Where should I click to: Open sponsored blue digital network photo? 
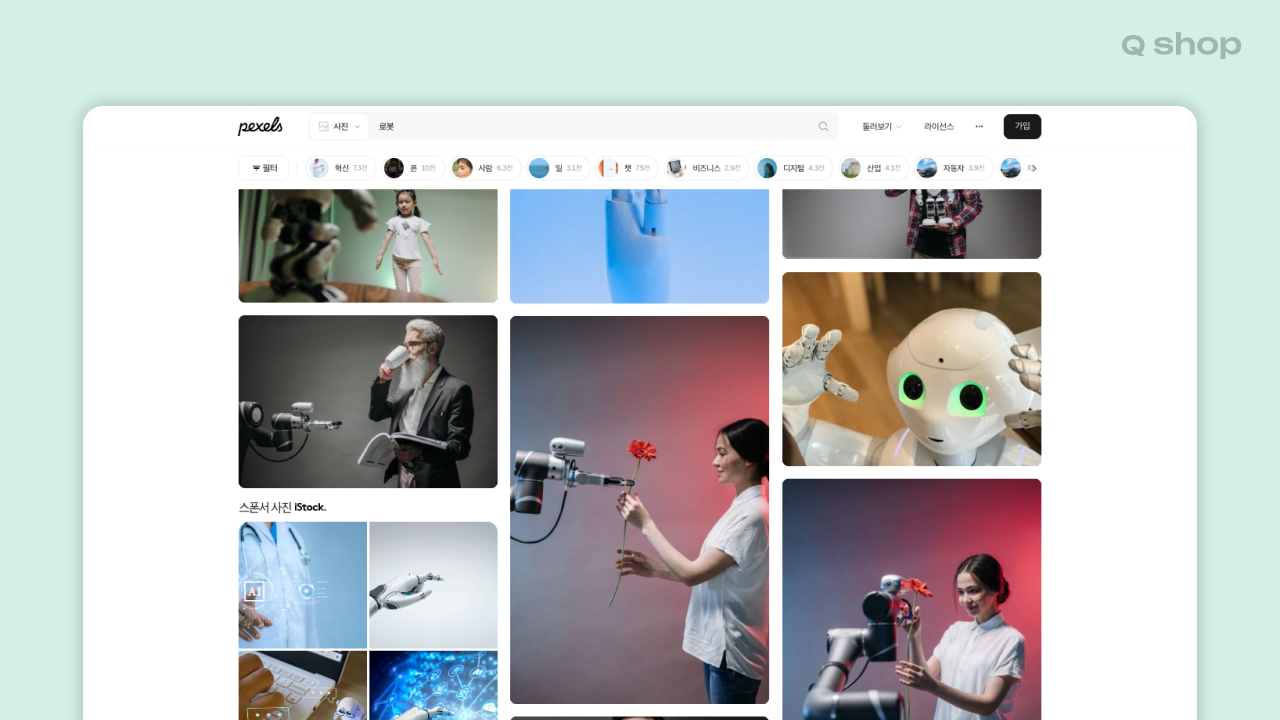433,686
